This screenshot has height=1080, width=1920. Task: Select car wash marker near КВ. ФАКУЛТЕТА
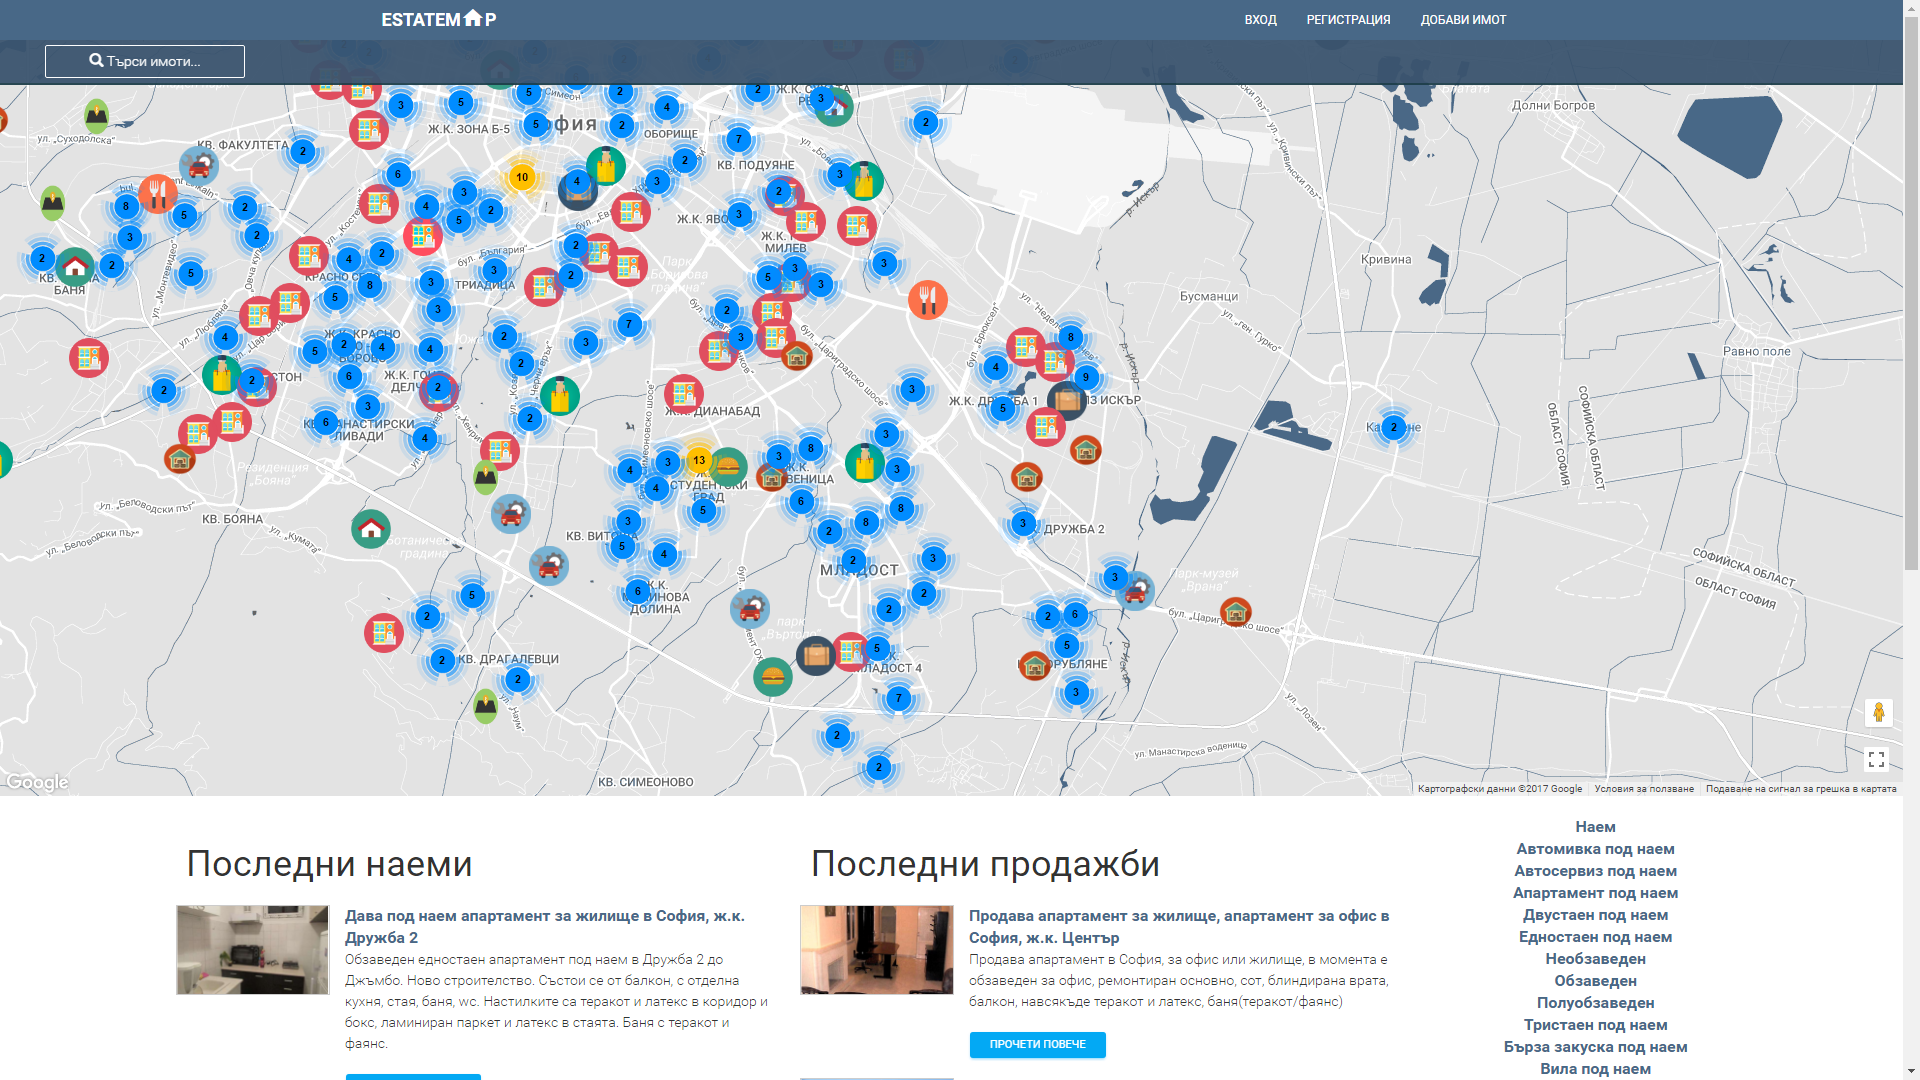199,166
